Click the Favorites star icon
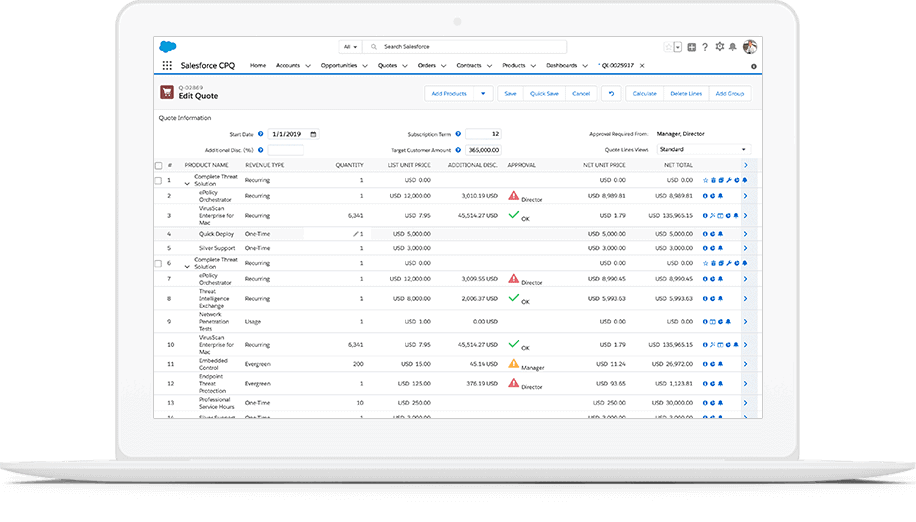Screen dimensions: 916x522 click(668, 47)
